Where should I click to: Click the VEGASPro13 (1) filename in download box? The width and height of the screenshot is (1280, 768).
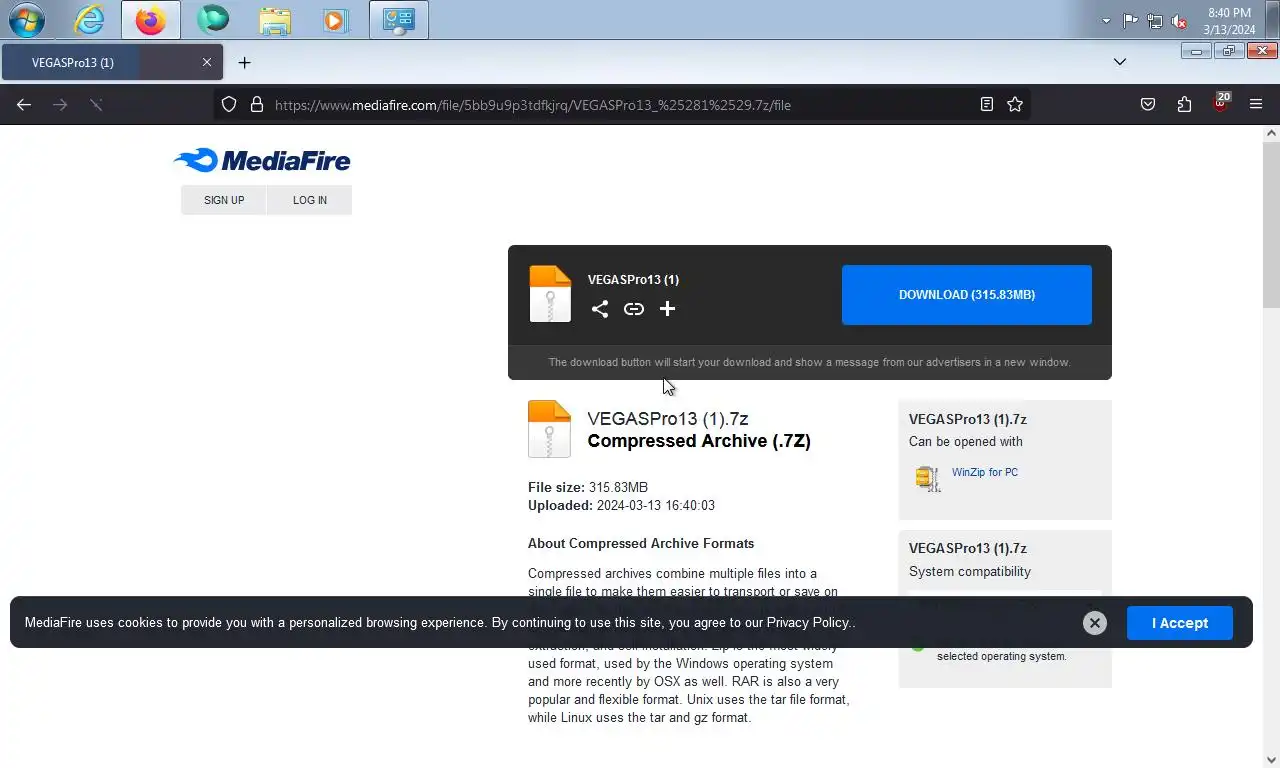633,280
